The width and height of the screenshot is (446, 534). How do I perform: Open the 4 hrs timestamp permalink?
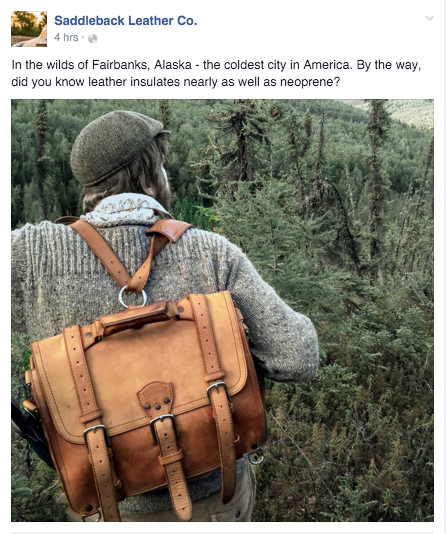click(66, 37)
